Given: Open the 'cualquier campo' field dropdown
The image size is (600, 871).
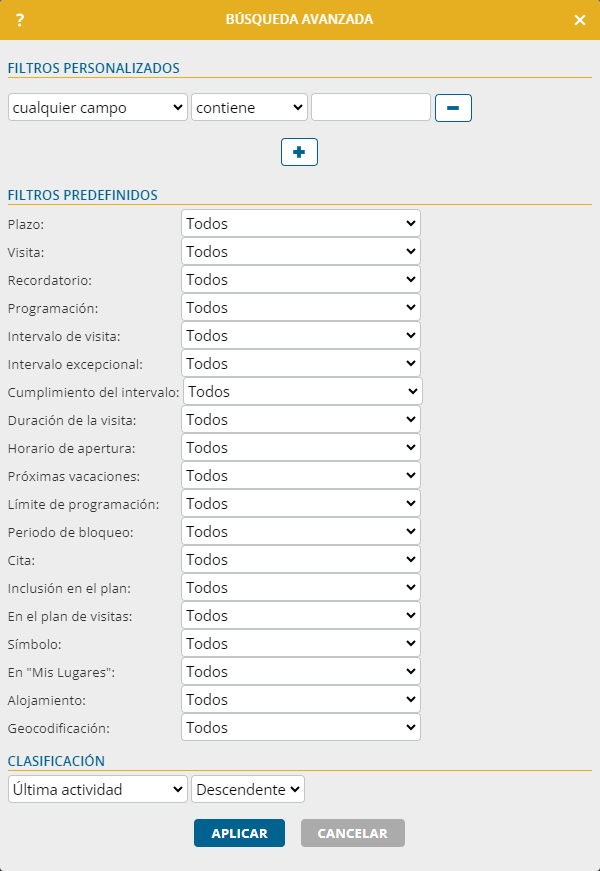Looking at the screenshot, I should 98,107.
